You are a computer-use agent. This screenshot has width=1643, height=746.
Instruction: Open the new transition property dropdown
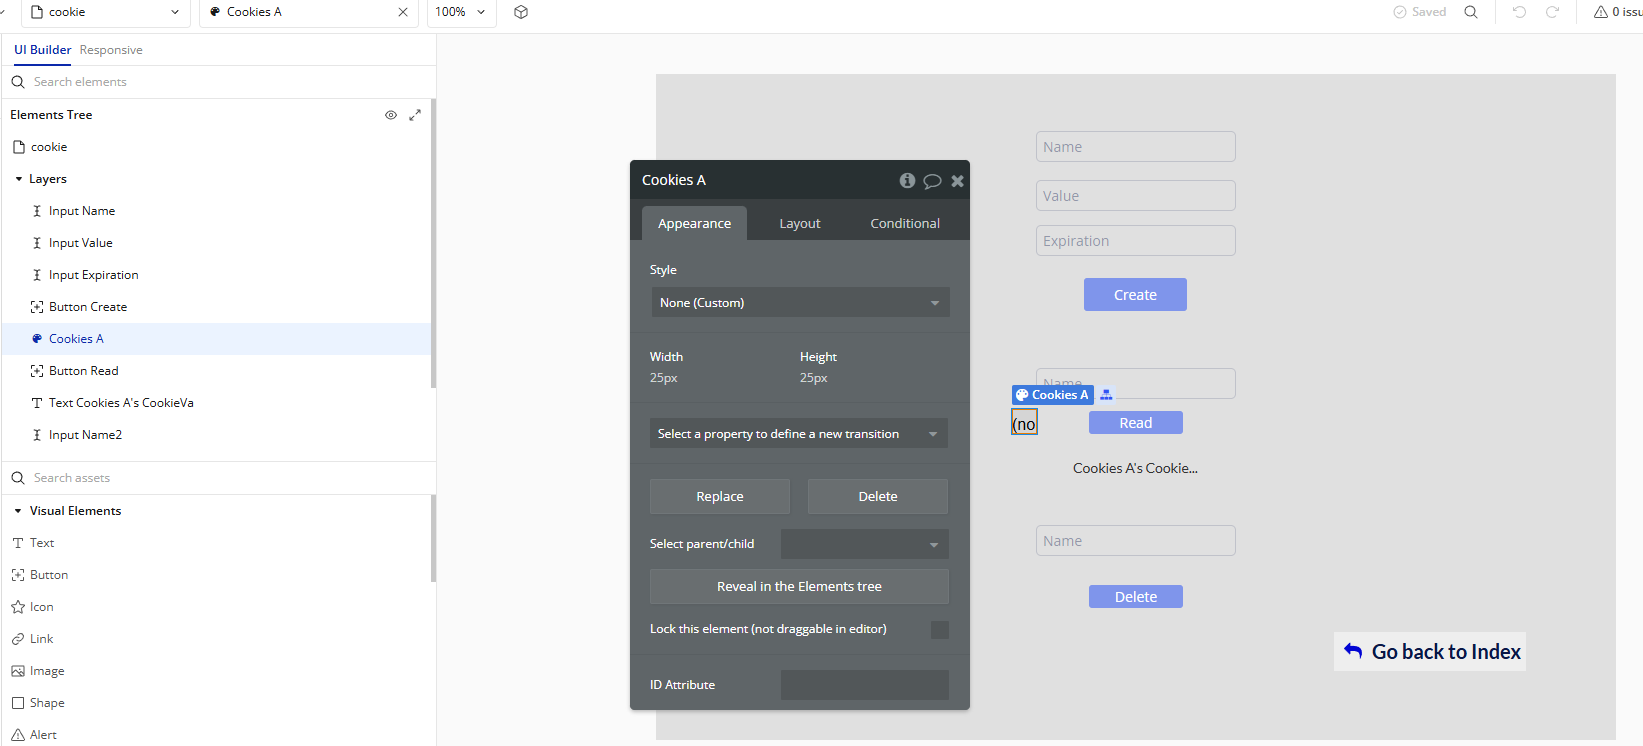click(798, 434)
